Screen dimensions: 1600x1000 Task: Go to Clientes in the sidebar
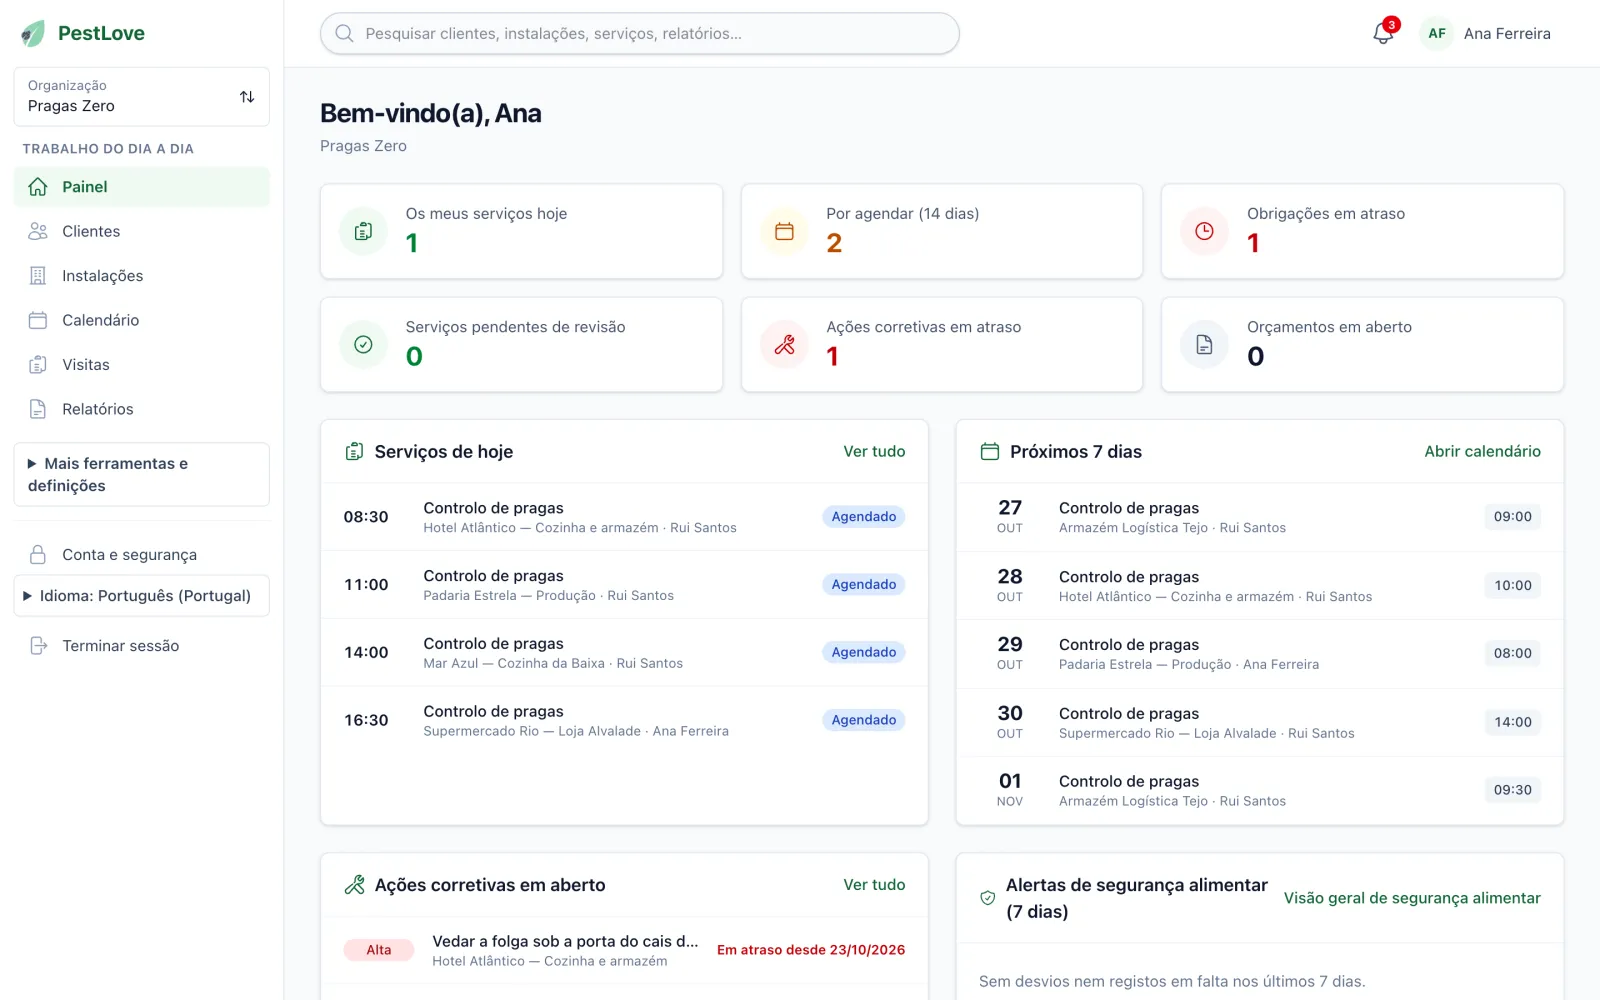tap(142, 231)
